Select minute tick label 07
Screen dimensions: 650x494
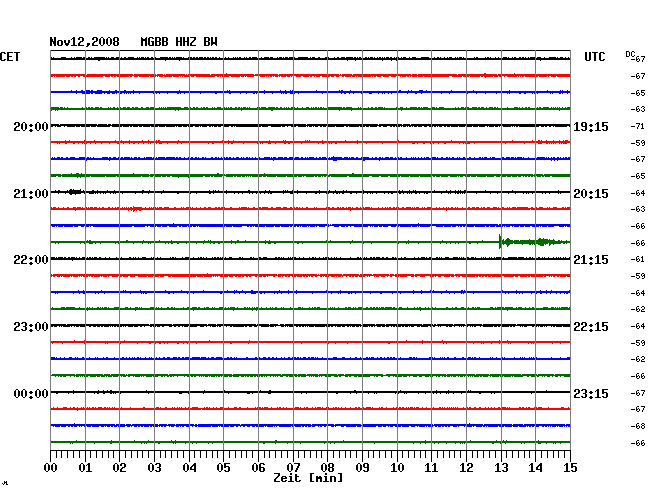pos(293,468)
